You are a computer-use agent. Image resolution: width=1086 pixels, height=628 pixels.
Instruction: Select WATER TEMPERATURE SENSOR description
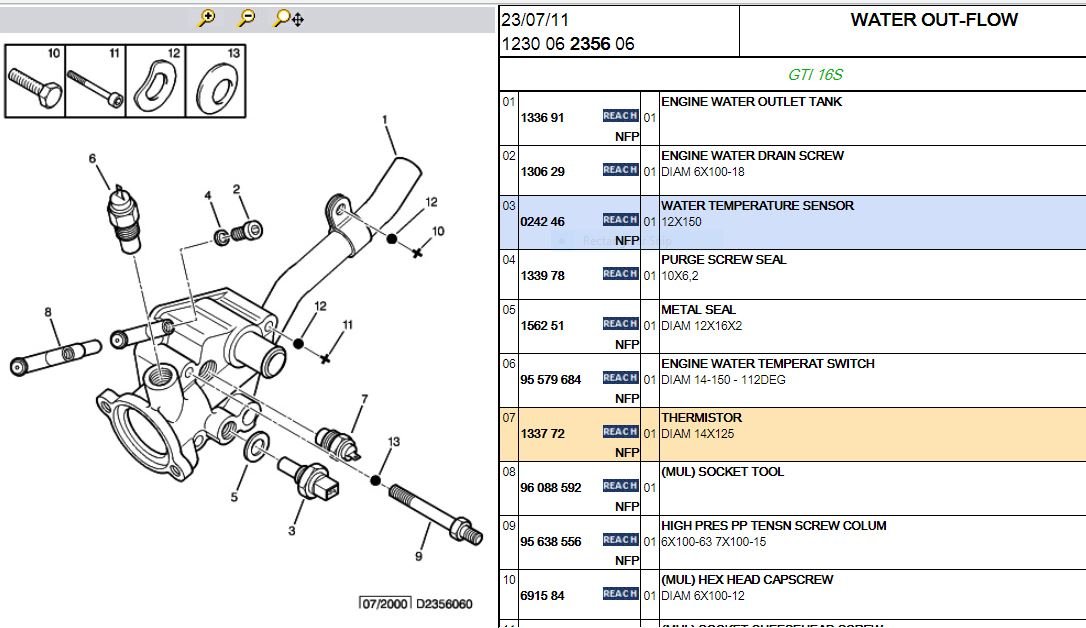[x=757, y=206]
